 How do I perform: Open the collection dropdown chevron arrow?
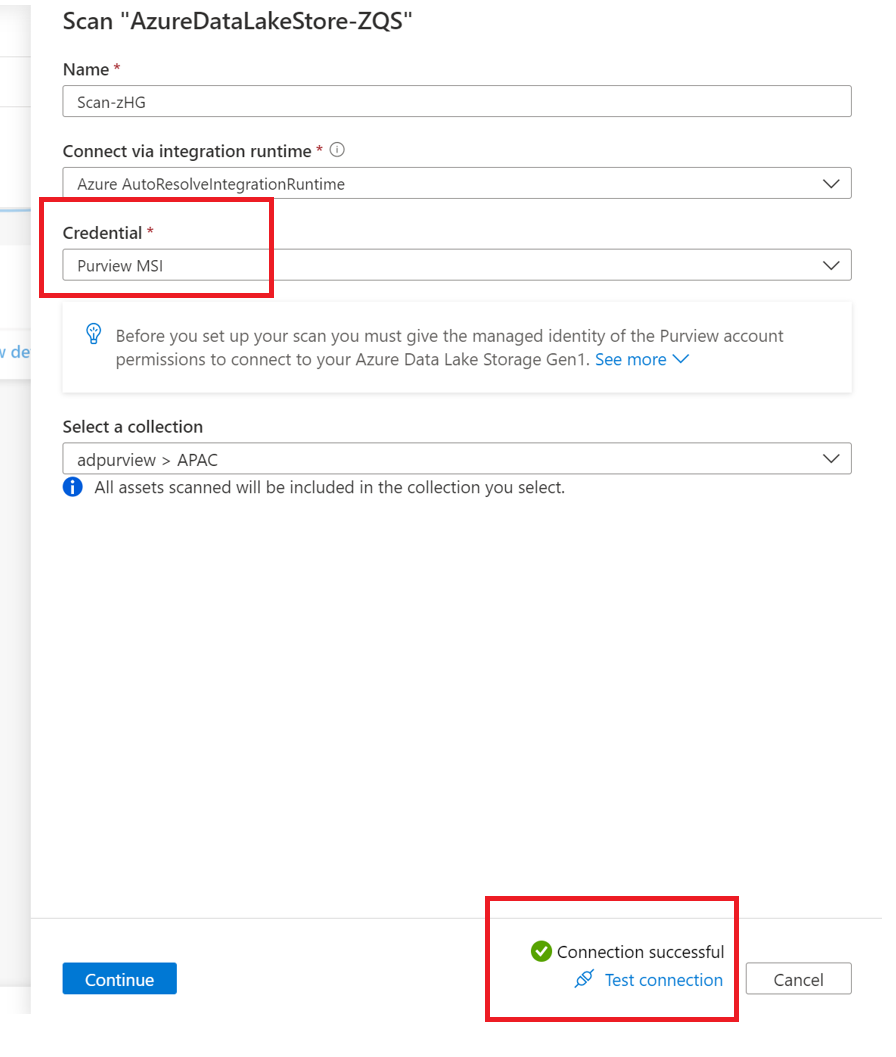(830, 459)
